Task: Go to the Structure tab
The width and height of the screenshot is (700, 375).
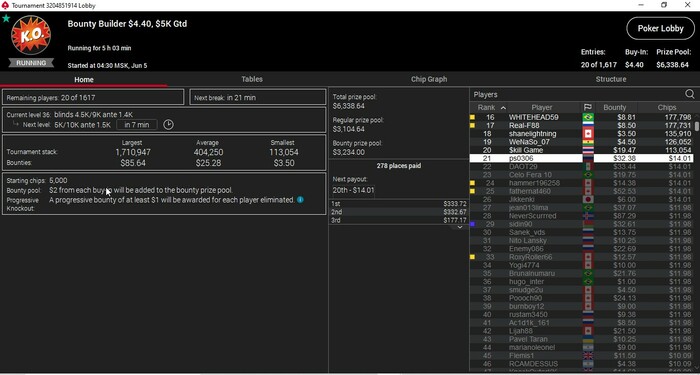Action: (x=611, y=79)
